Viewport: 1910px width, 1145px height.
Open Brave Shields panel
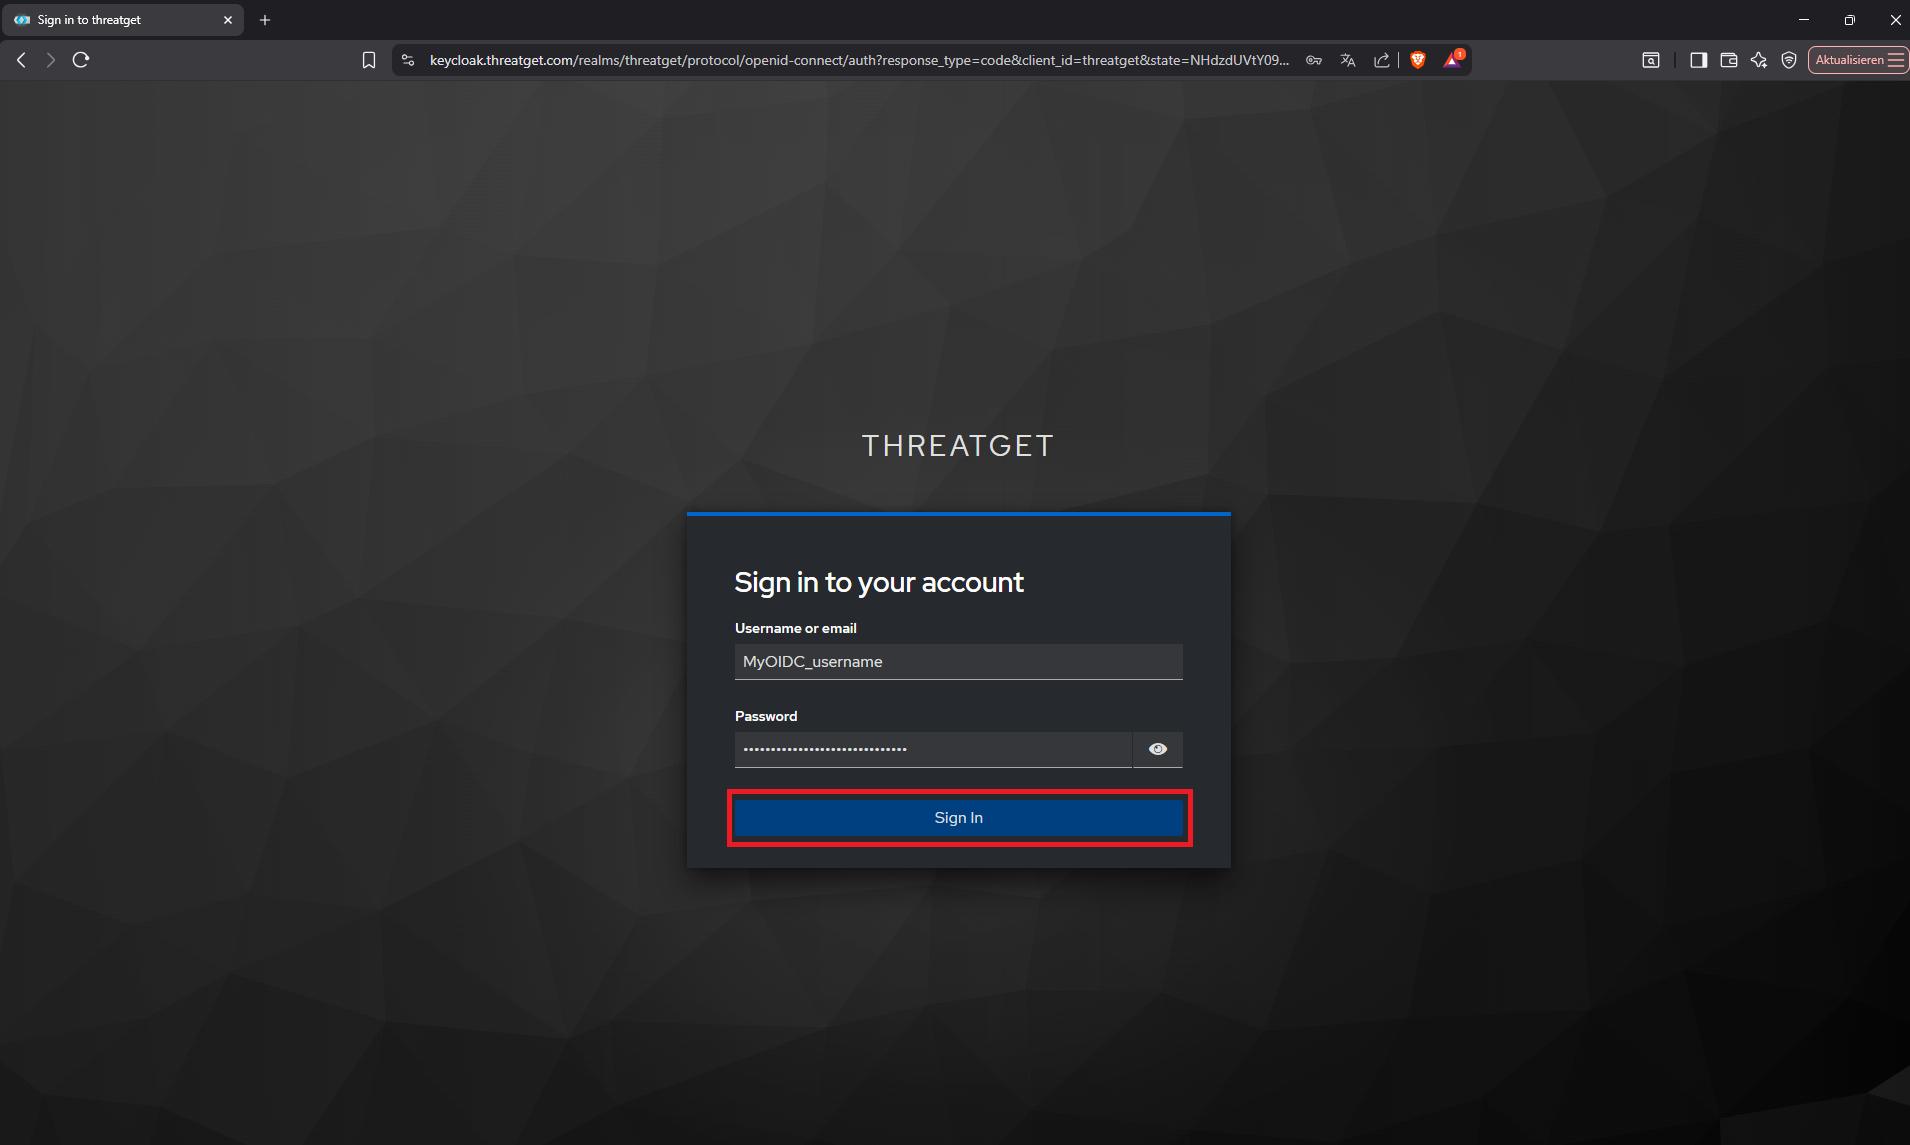(1419, 60)
